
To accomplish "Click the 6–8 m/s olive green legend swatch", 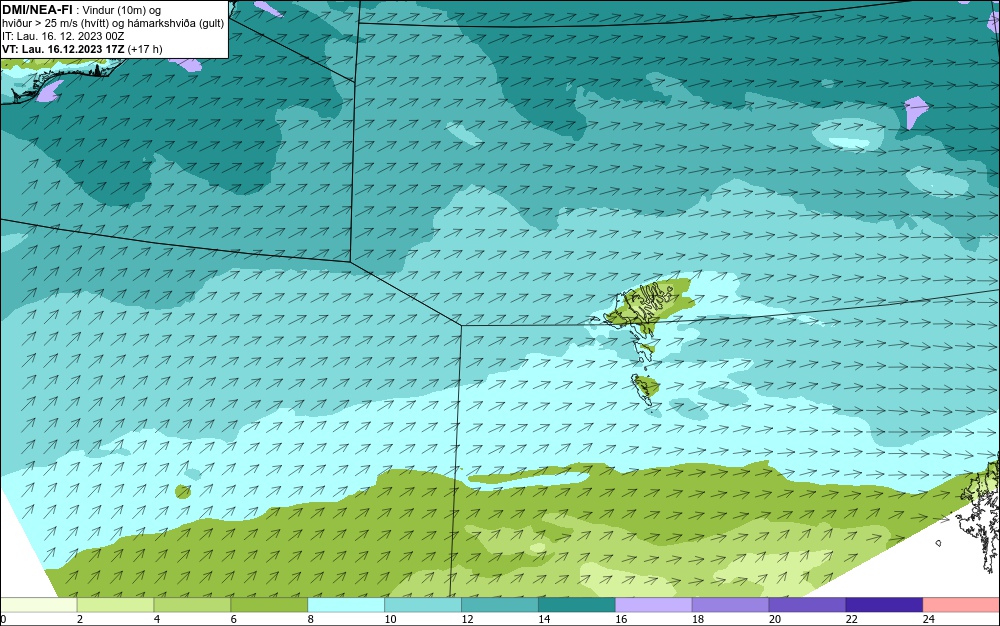I will pos(269,604).
